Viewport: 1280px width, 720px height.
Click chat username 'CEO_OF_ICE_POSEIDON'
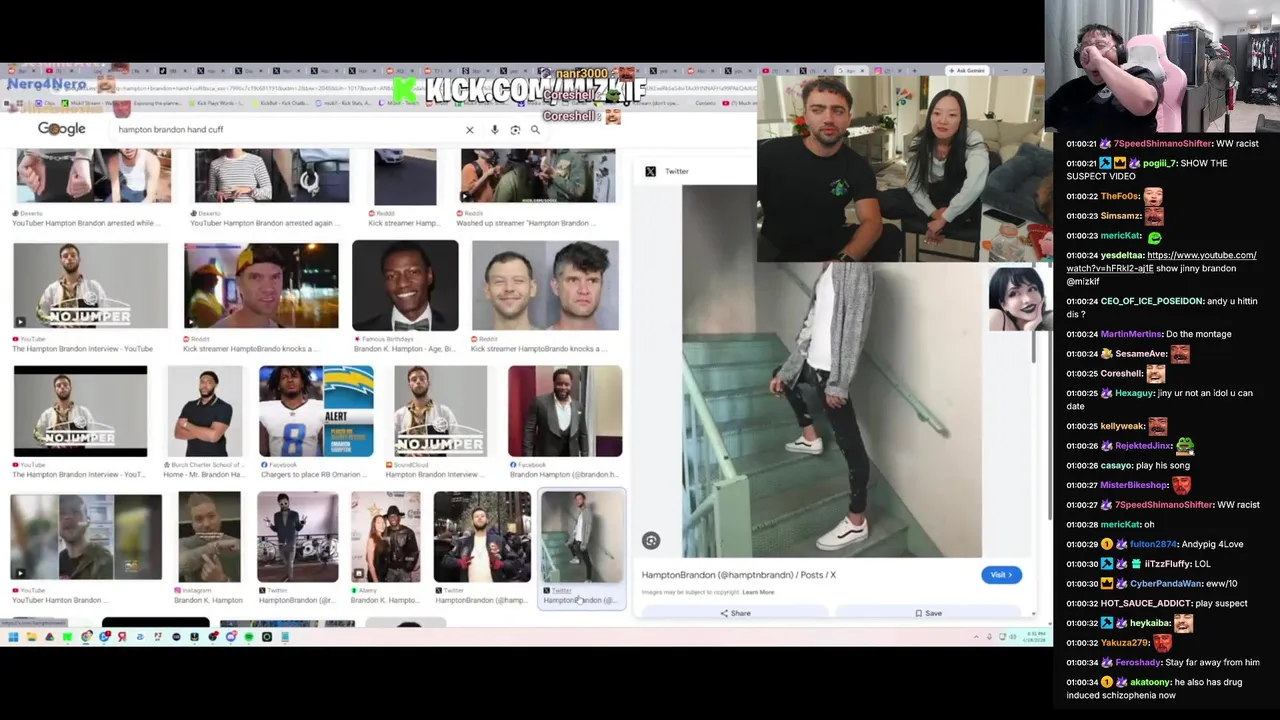tap(1151, 301)
